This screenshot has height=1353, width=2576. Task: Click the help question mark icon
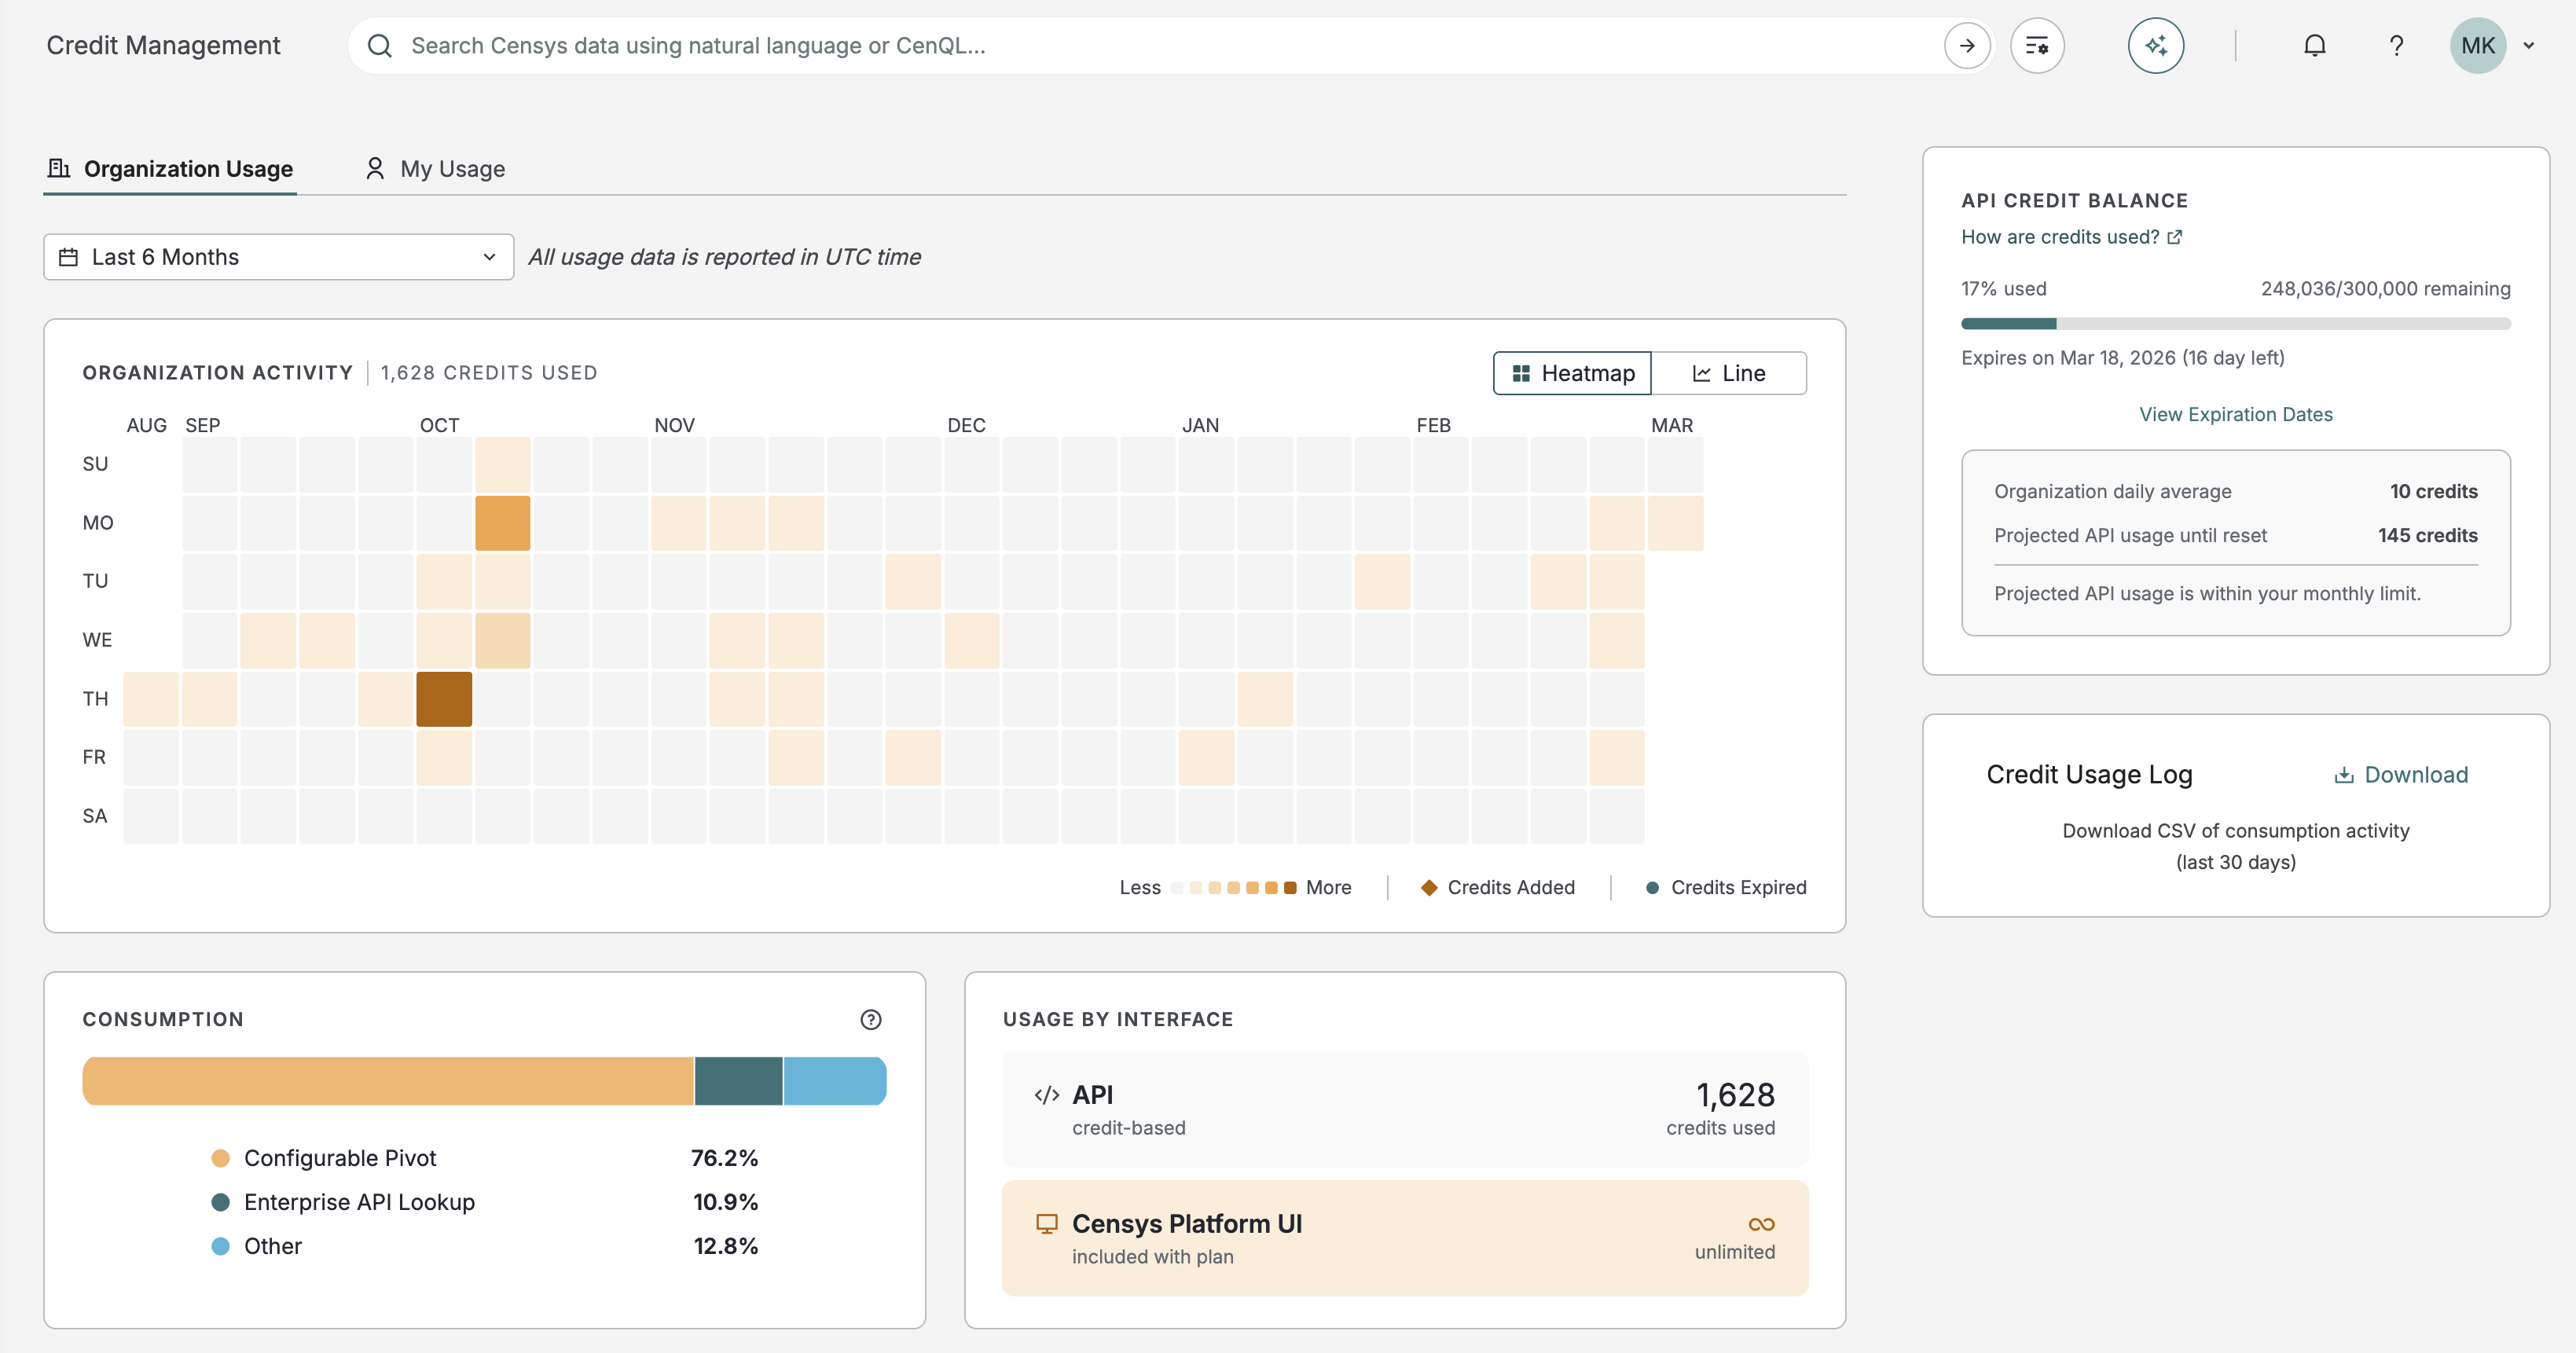point(2396,46)
